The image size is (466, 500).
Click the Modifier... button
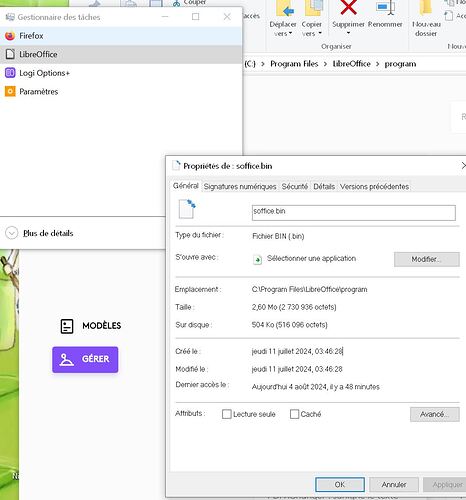(427, 259)
